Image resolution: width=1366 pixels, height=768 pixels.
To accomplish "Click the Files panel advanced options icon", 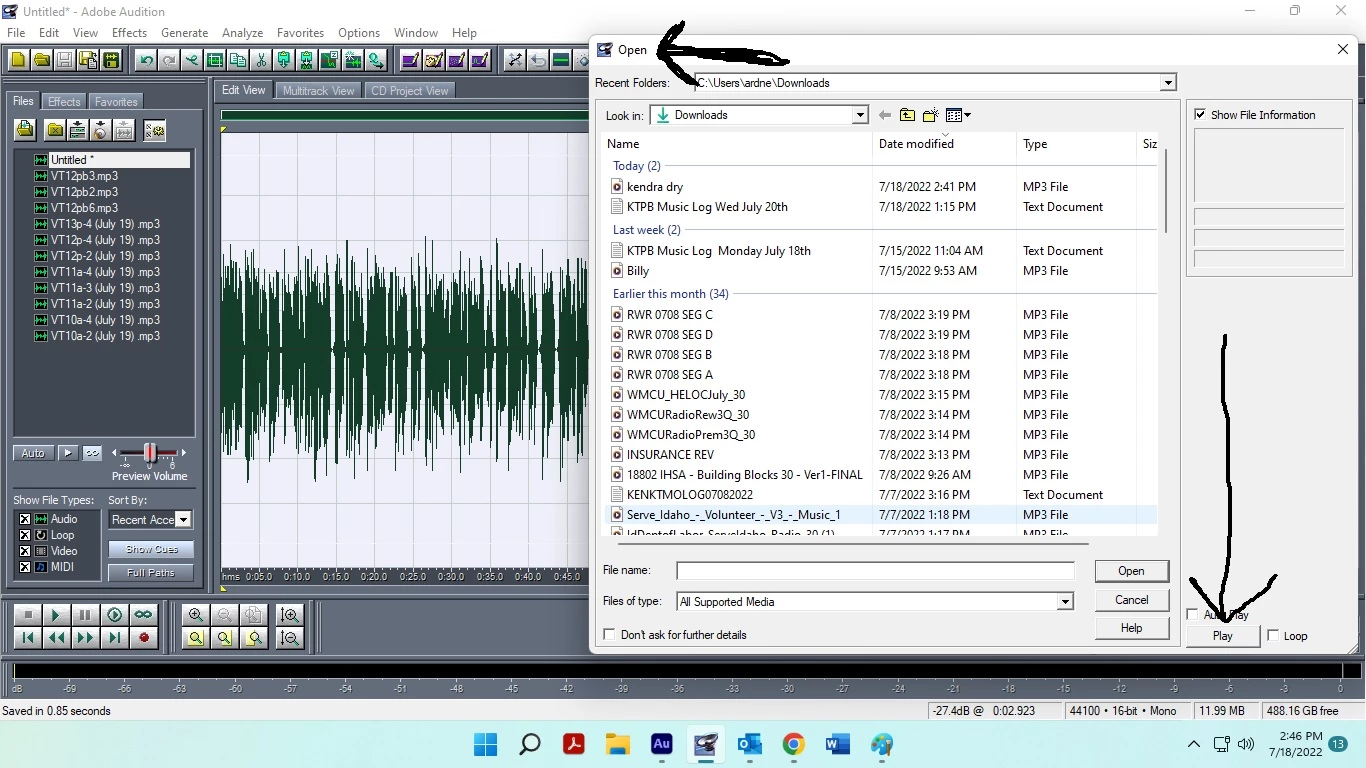I will [x=154, y=130].
